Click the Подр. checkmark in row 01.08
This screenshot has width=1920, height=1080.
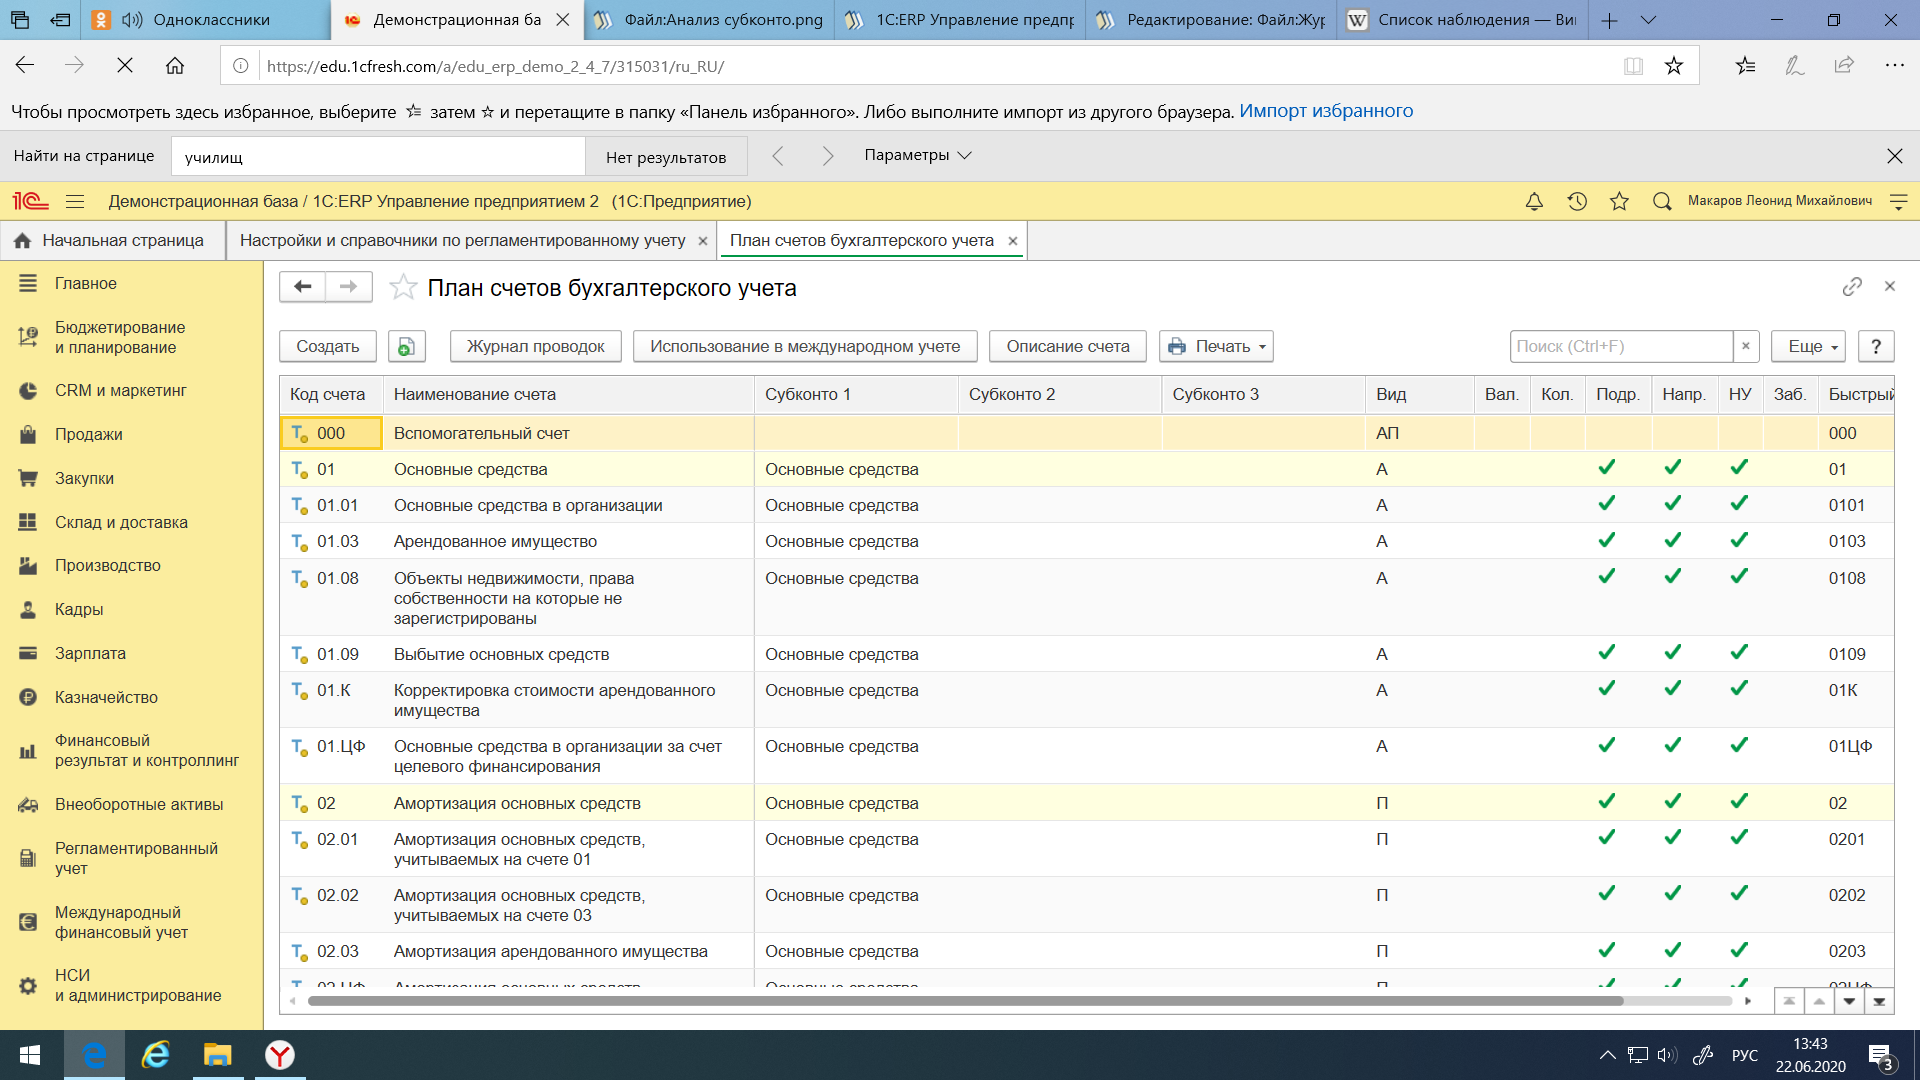[1607, 576]
